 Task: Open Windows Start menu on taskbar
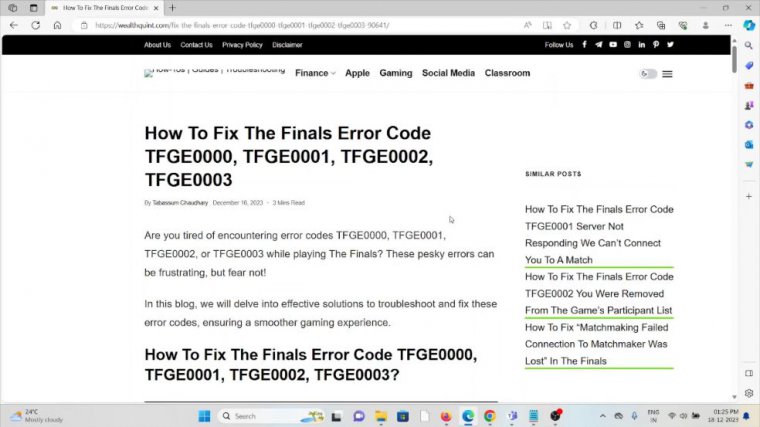[x=204, y=416]
